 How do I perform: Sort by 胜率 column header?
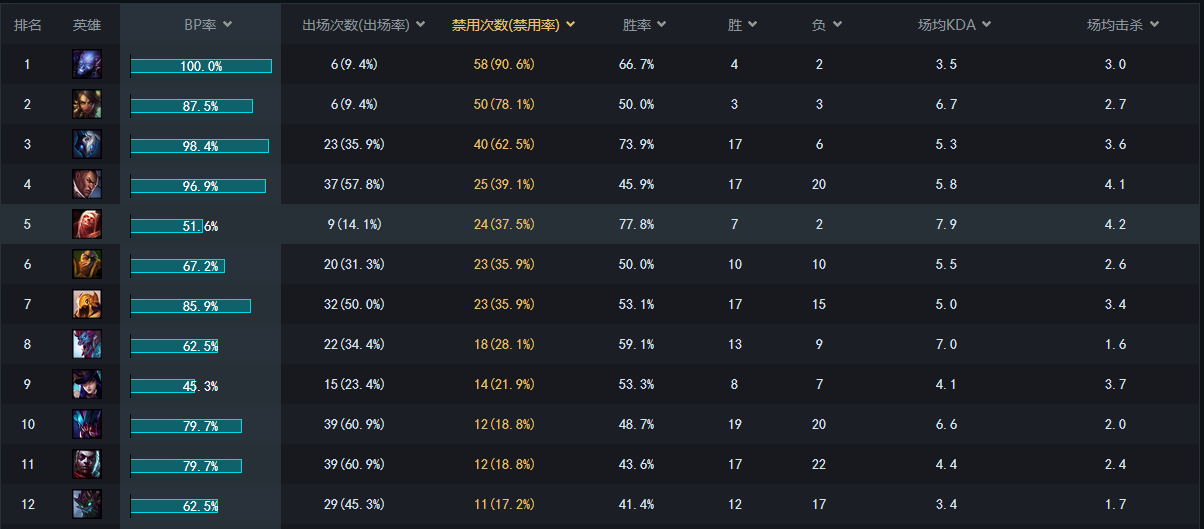(644, 25)
